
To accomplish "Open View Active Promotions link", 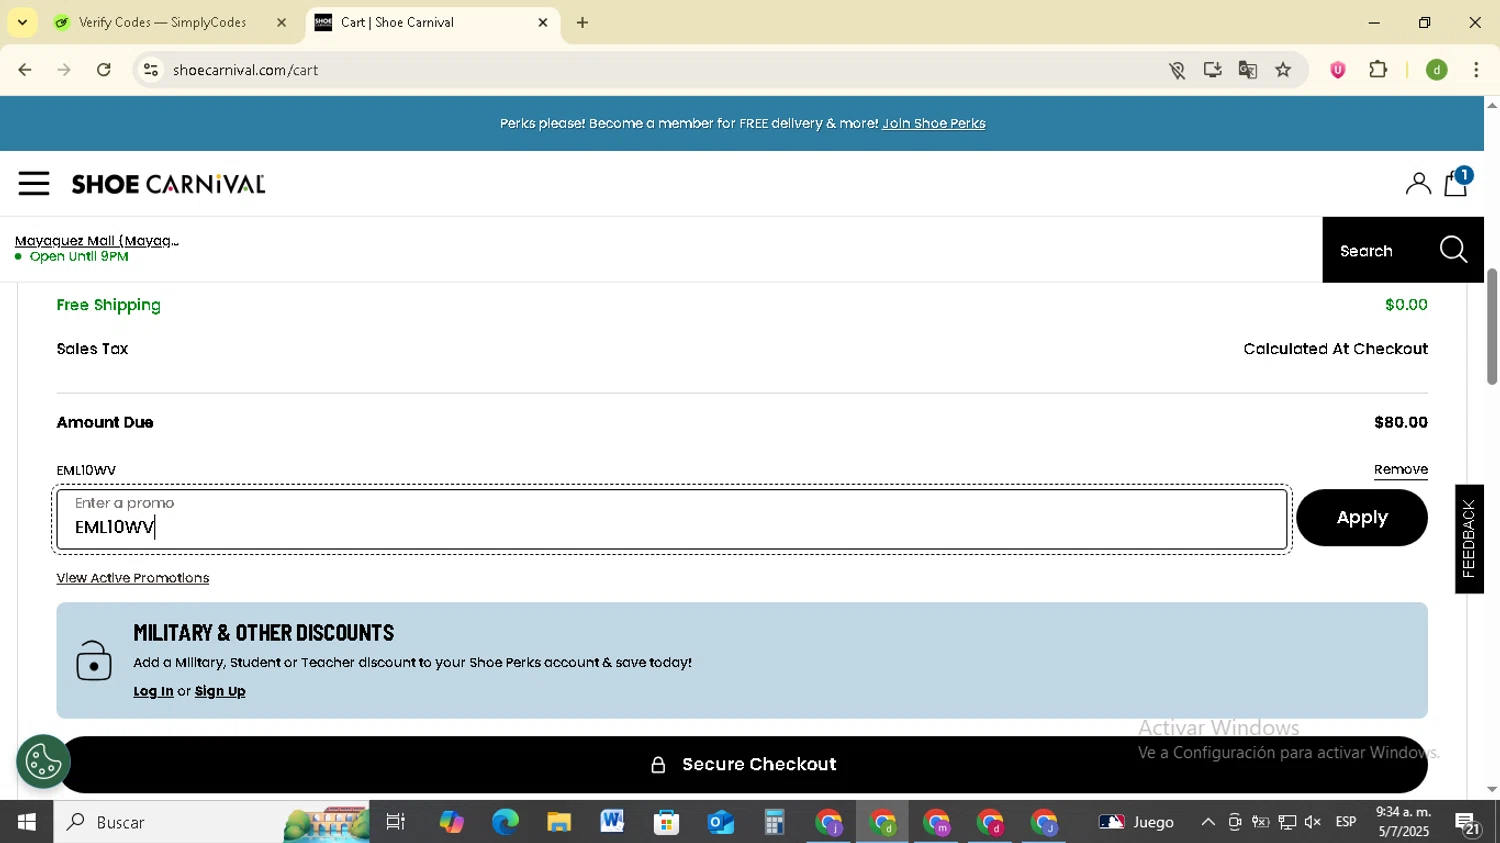I will 133,578.
